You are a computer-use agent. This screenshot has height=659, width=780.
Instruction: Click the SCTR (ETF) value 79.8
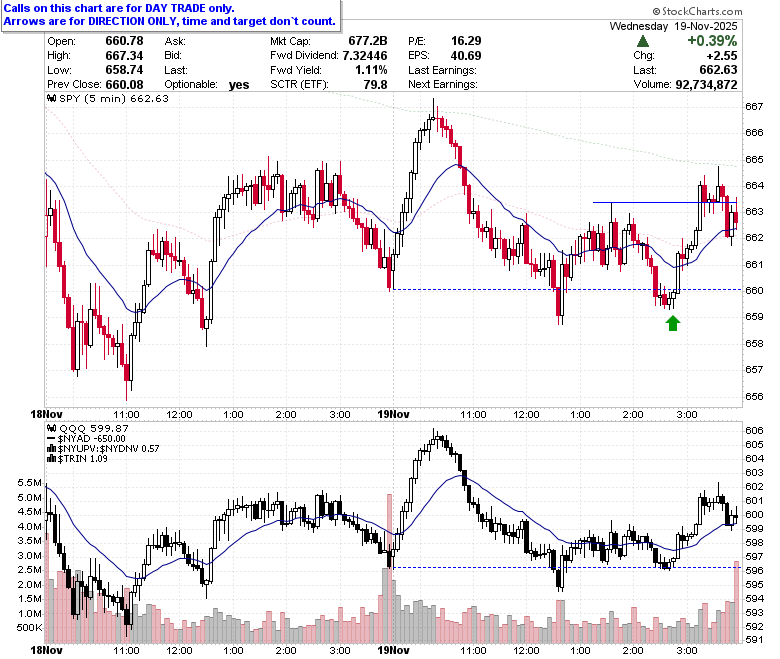coord(375,85)
